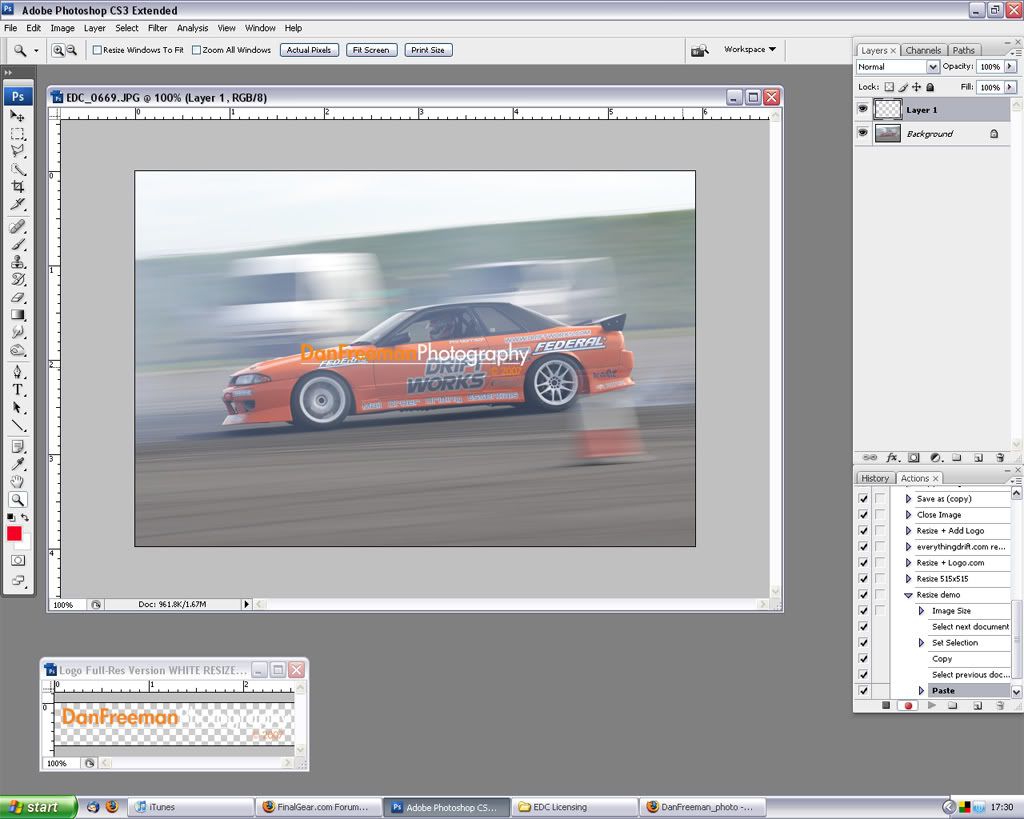This screenshot has width=1024, height=819.
Task: Select the Polygonal Lasso tool
Action: 18,151
